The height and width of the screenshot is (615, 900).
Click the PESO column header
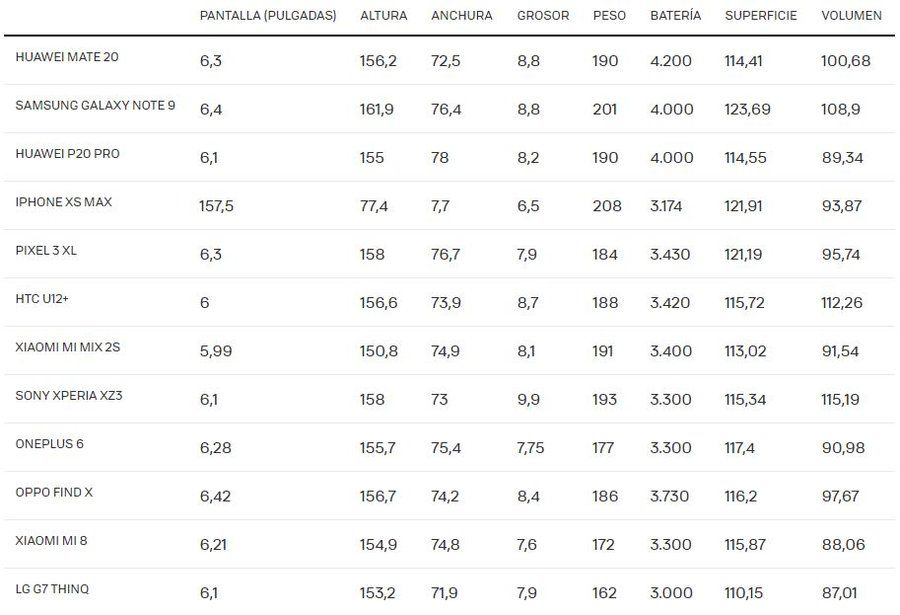(609, 16)
